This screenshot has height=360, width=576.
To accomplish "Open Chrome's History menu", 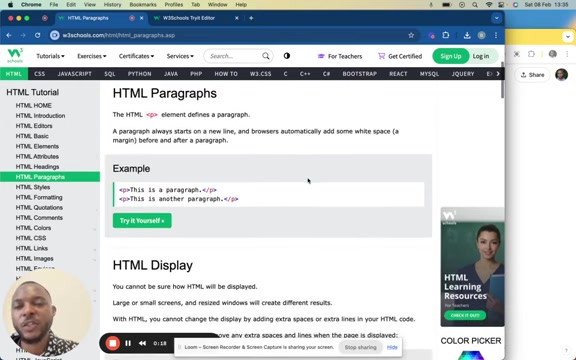I will coord(112,5).
